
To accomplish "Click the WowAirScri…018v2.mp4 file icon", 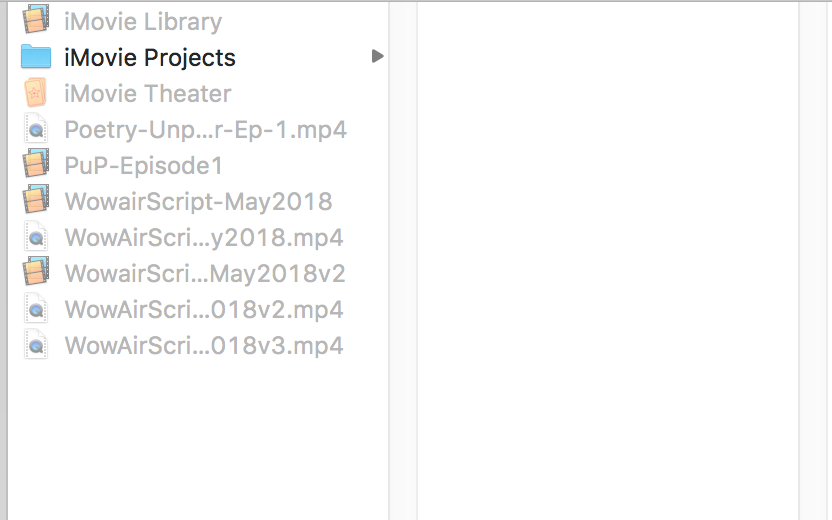I will (x=36, y=309).
